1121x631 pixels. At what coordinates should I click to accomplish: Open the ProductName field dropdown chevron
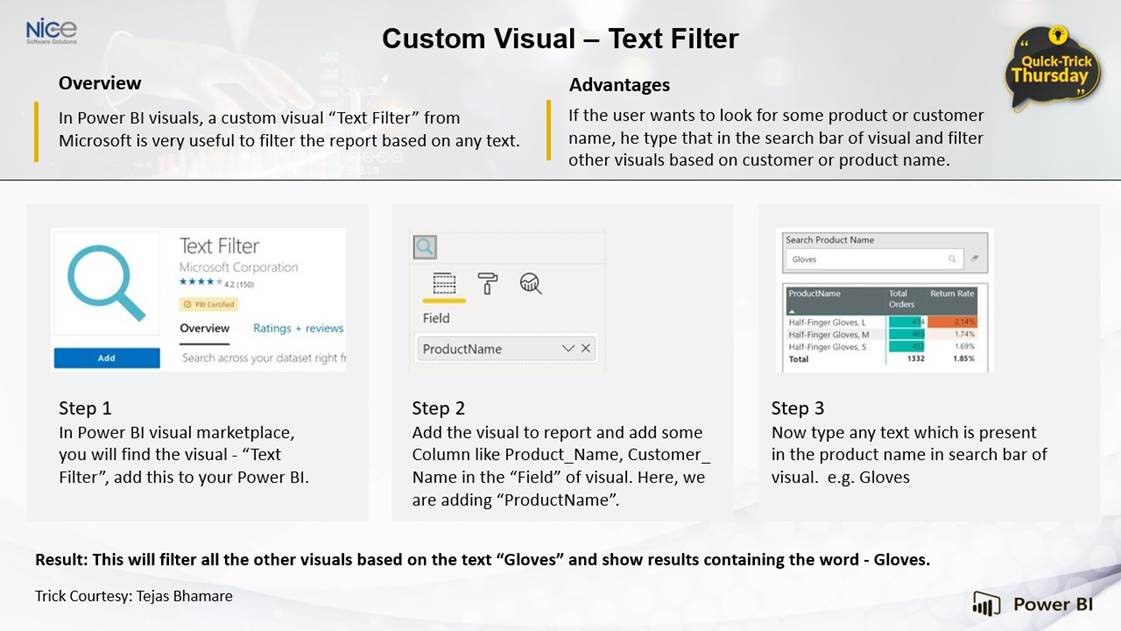pyautogui.click(x=568, y=350)
